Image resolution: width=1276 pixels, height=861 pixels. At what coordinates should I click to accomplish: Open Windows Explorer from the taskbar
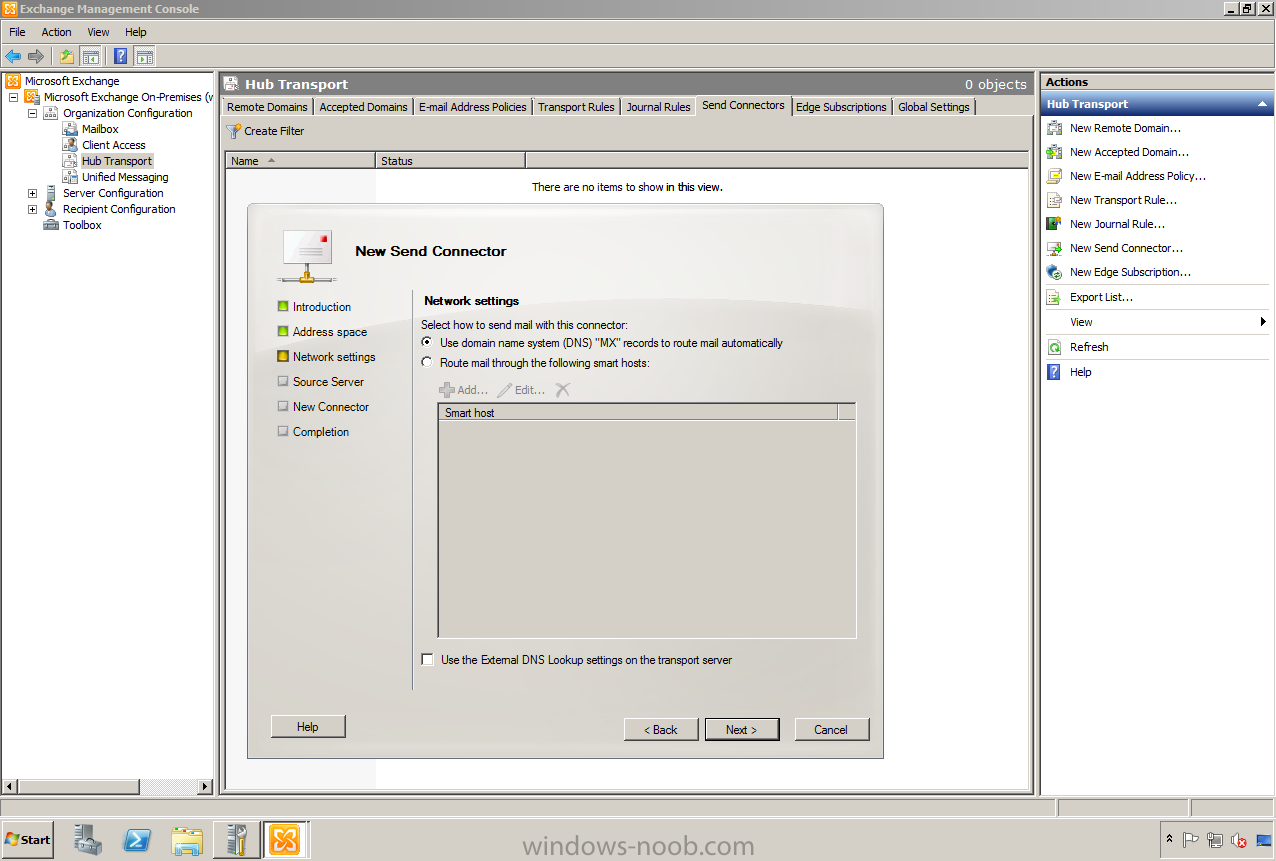(x=186, y=840)
